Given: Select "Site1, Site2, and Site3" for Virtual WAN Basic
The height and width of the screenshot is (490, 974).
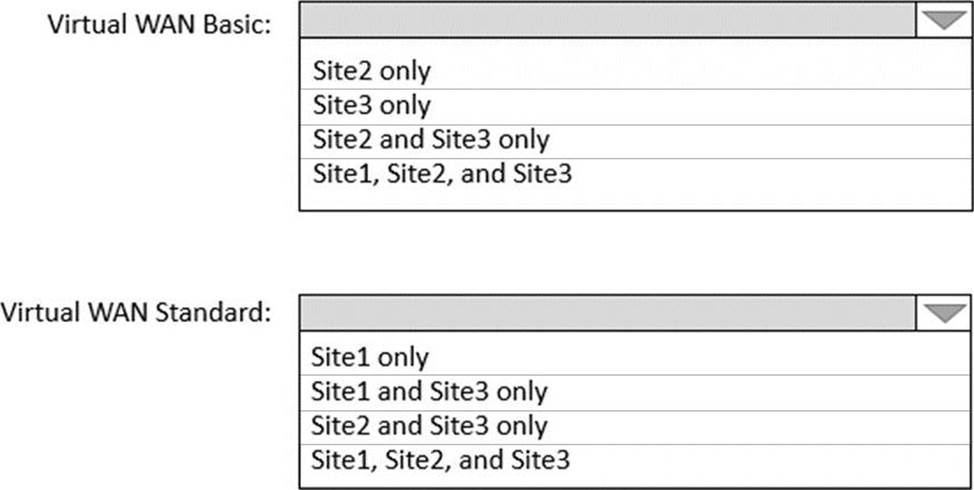Looking at the screenshot, I should (x=442, y=174).
